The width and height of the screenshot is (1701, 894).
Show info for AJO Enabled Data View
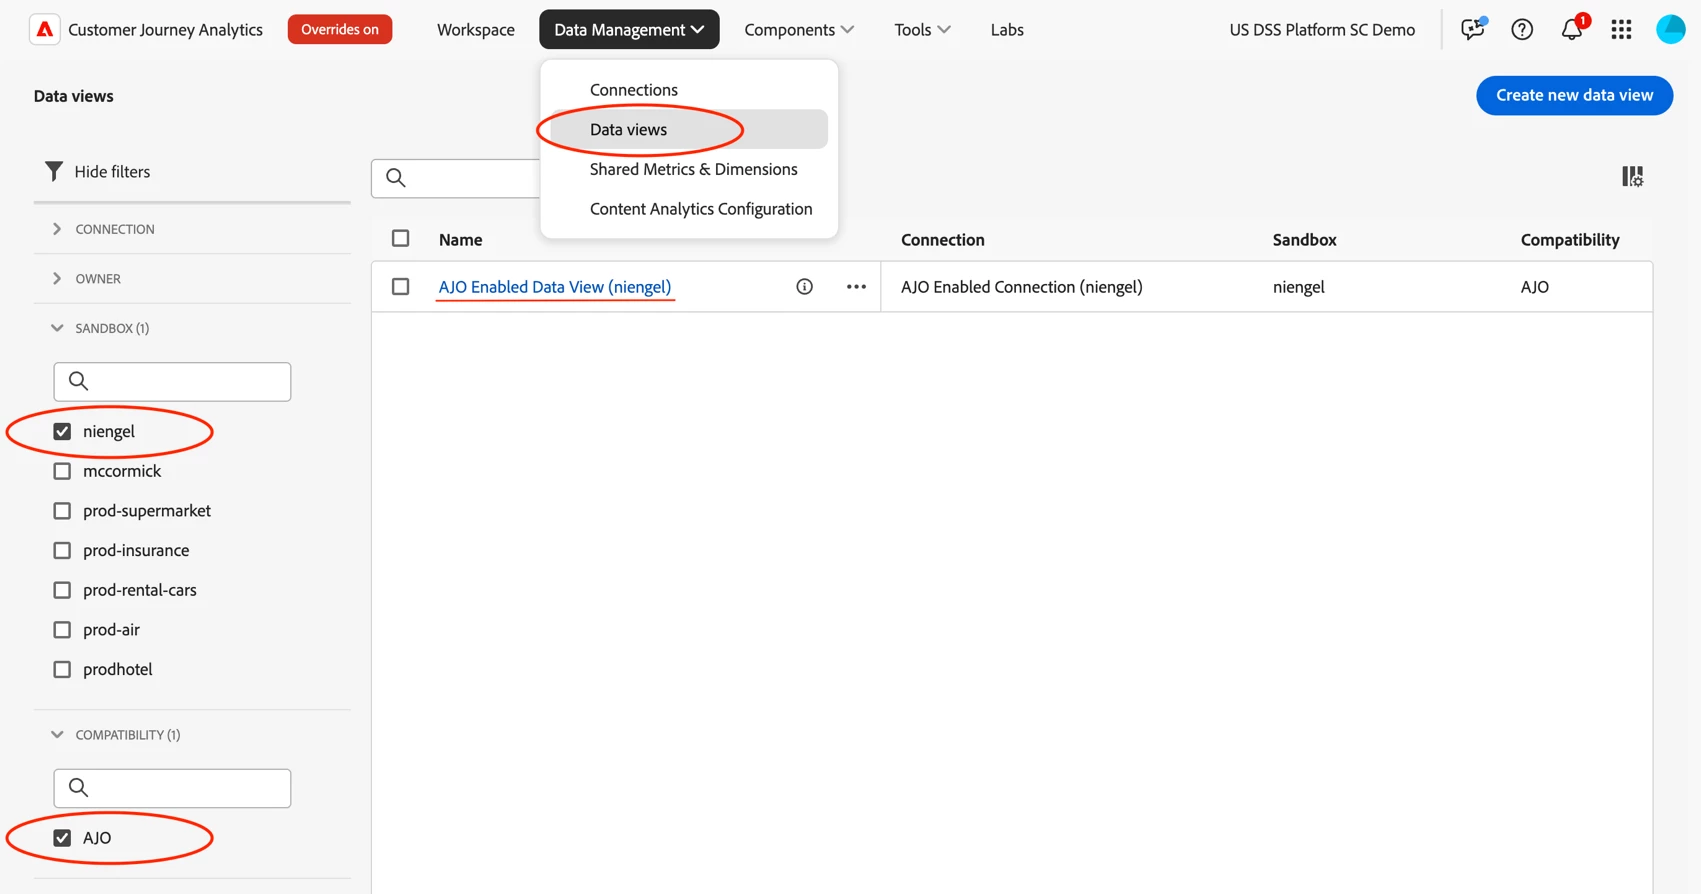pyautogui.click(x=804, y=287)
